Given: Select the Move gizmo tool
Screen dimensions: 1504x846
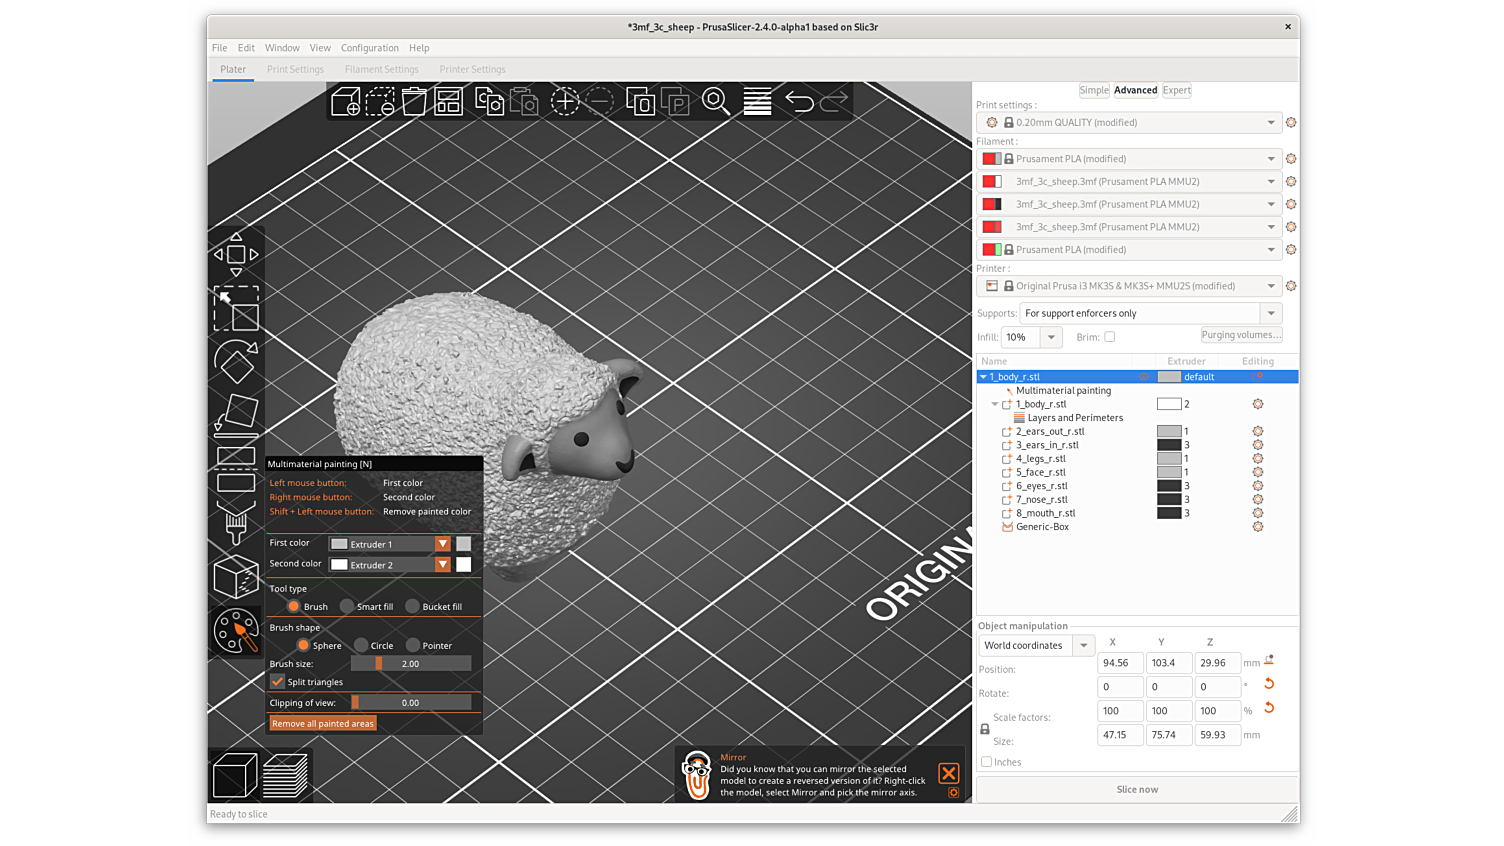Looking at the screenshot, I should tap(236, 254).
